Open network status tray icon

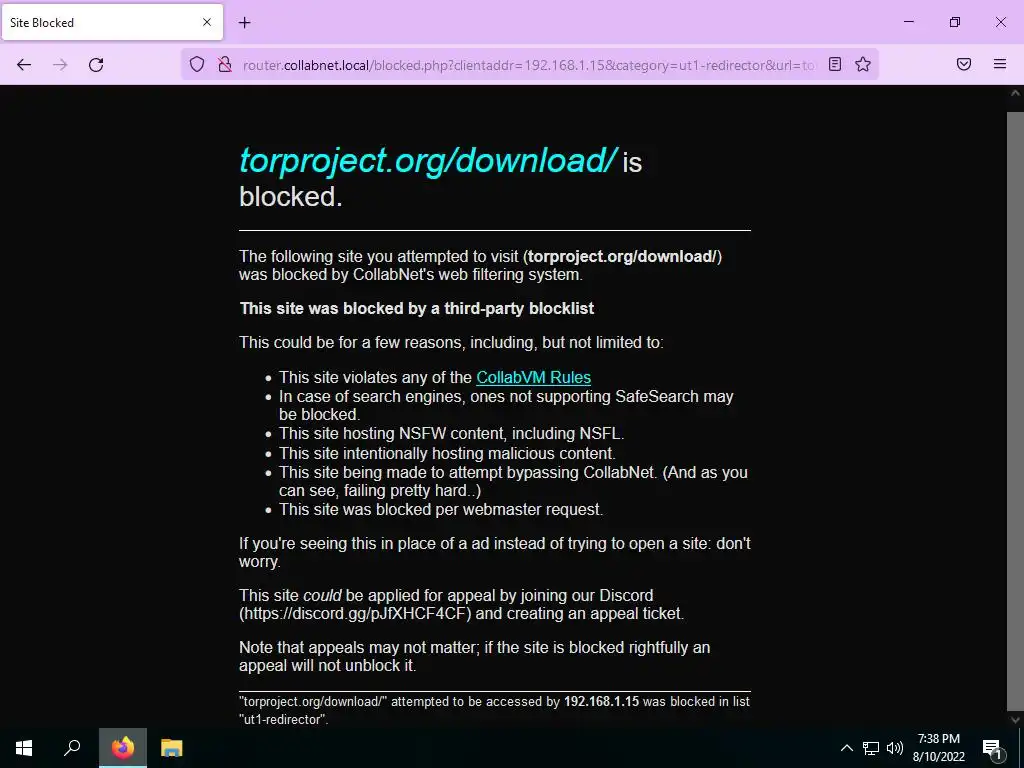click(x=871, y=748)
